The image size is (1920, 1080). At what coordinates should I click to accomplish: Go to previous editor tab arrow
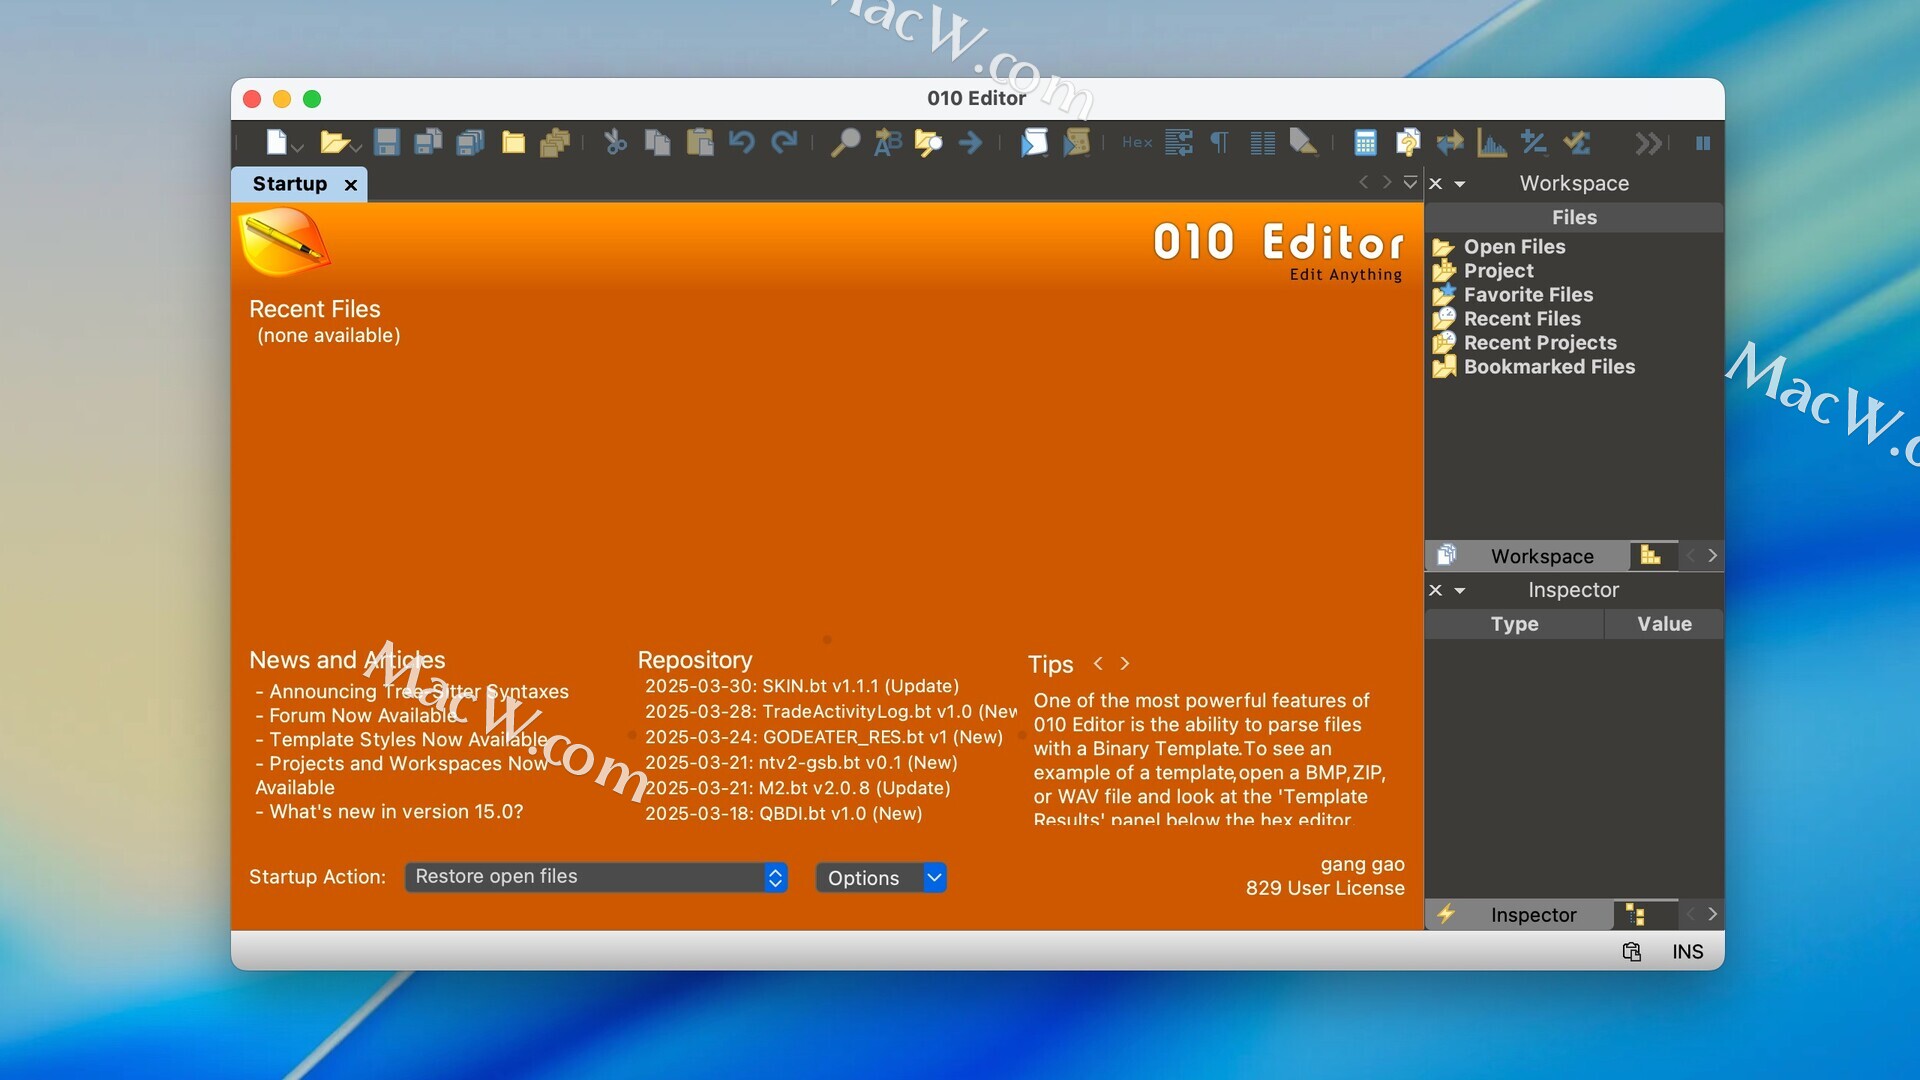[x=1363, y=182]
